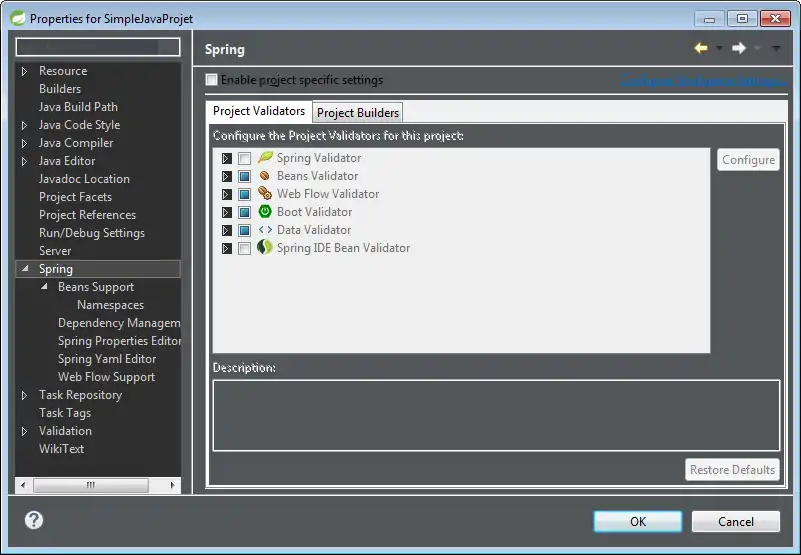Screen dimensions: 801x555
Task: Check the Spring Validator checkbox
Action: point(245,159)
